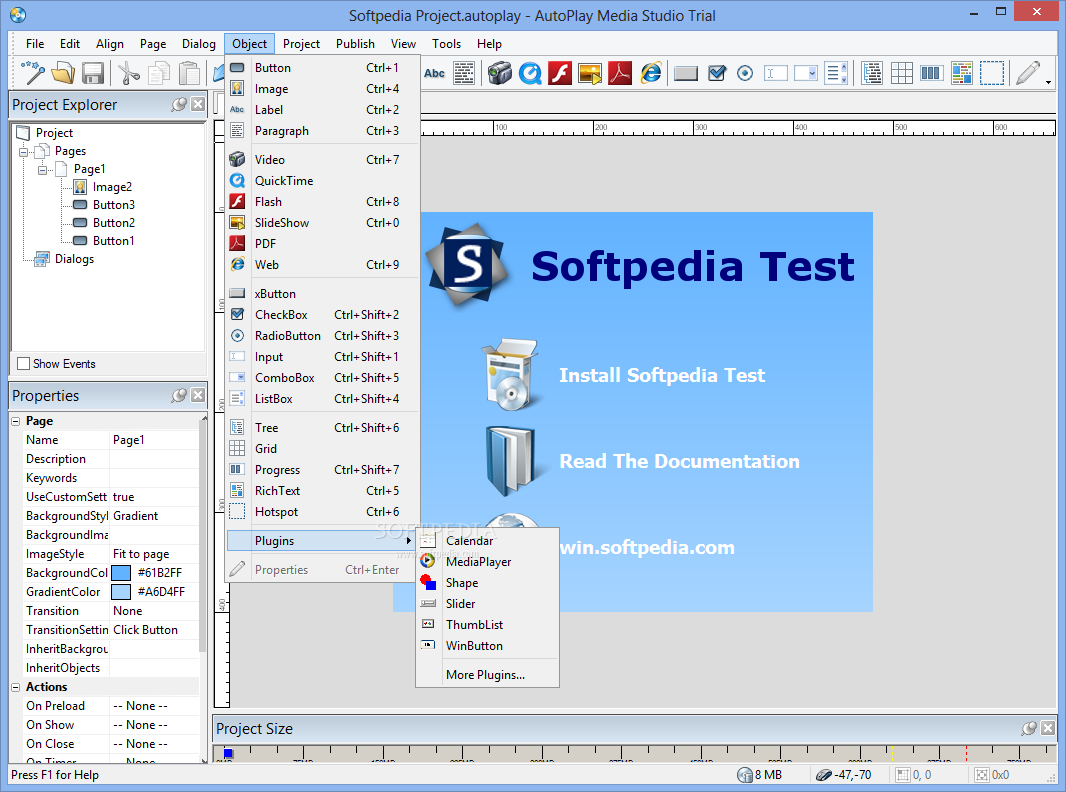Screen dimensions: 1066x792
Task: Open the Tools menu
Action: point(446,44)
